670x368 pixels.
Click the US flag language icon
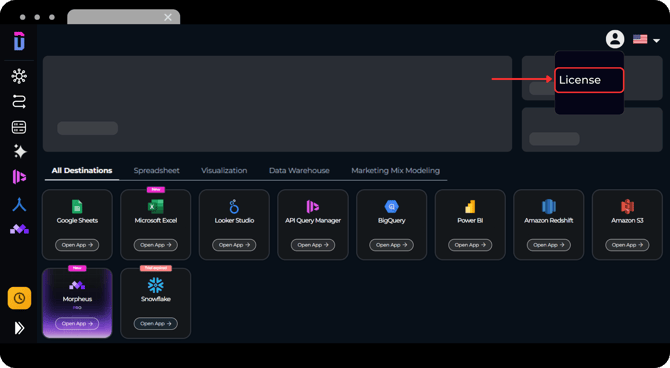(x=640, y=39)
